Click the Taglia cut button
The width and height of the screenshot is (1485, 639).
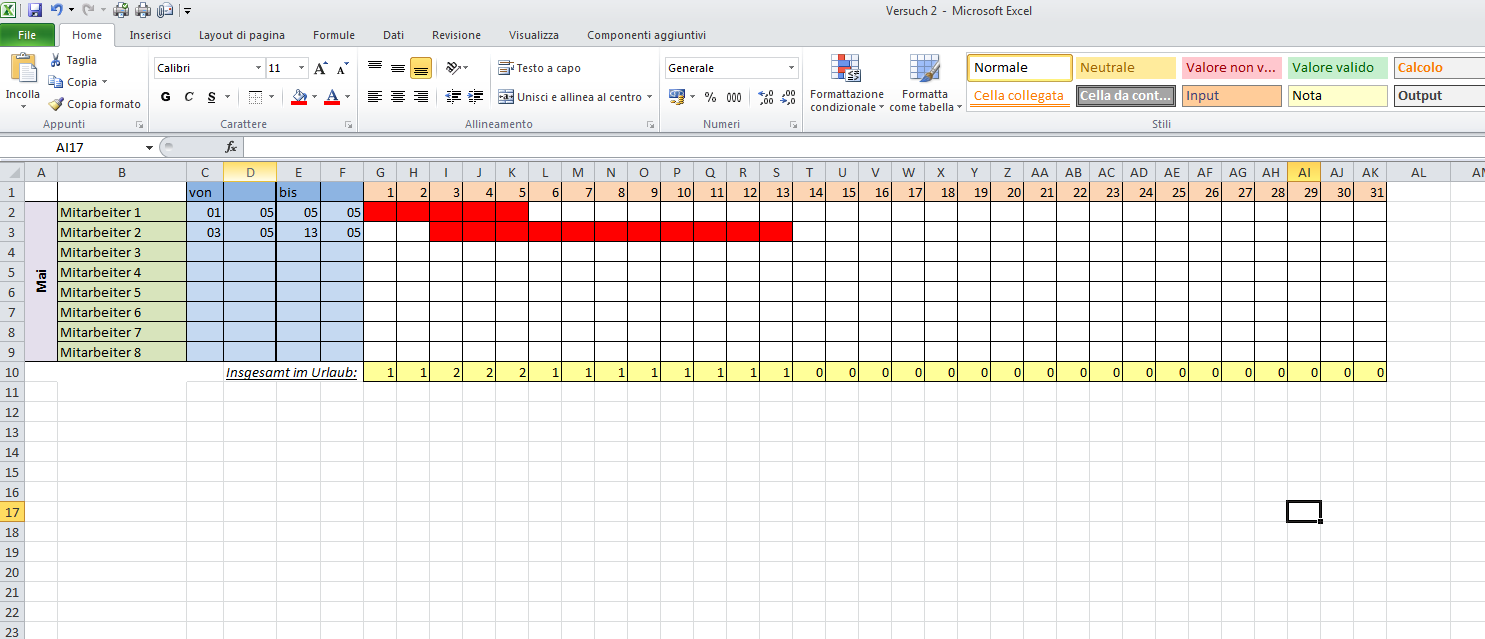pyautogui.click(x=74, y=60)
